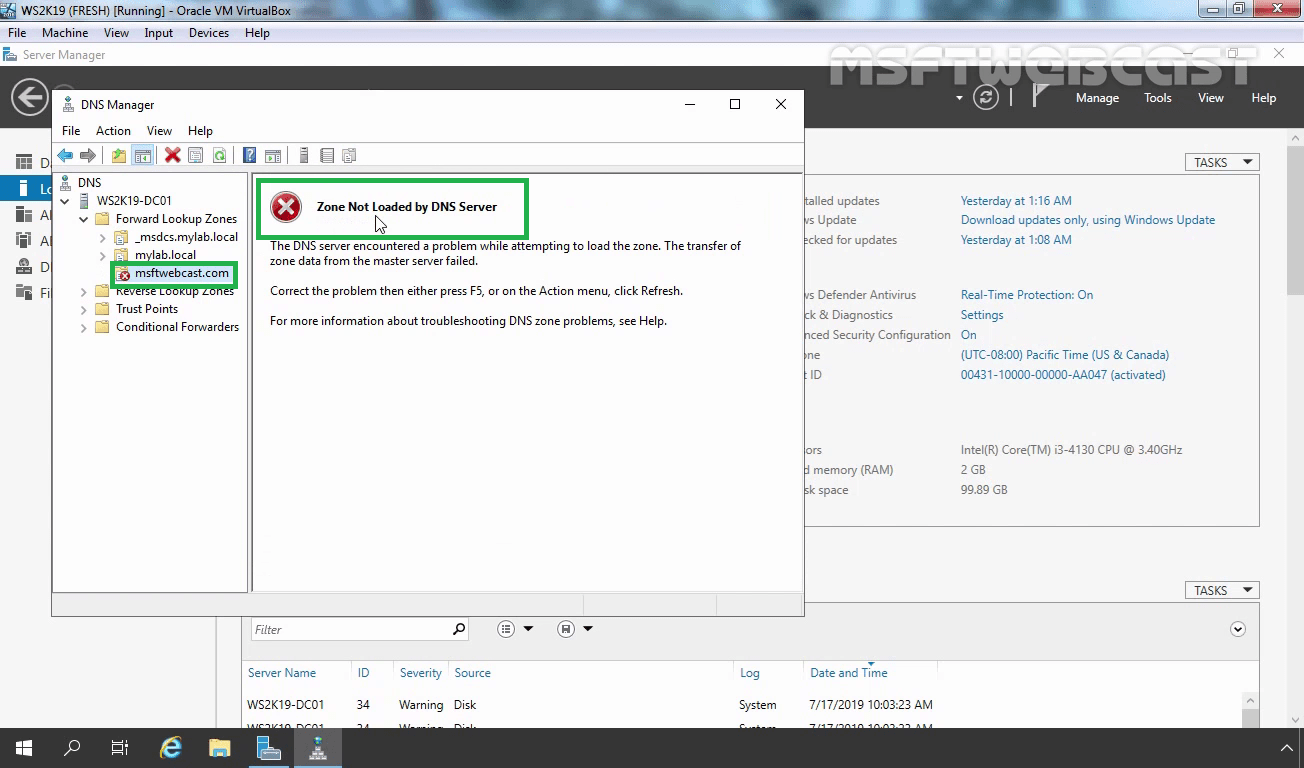
Task: Click 'Yesterday at 1:16 AM' updates link
Action: coord(1016,201)
